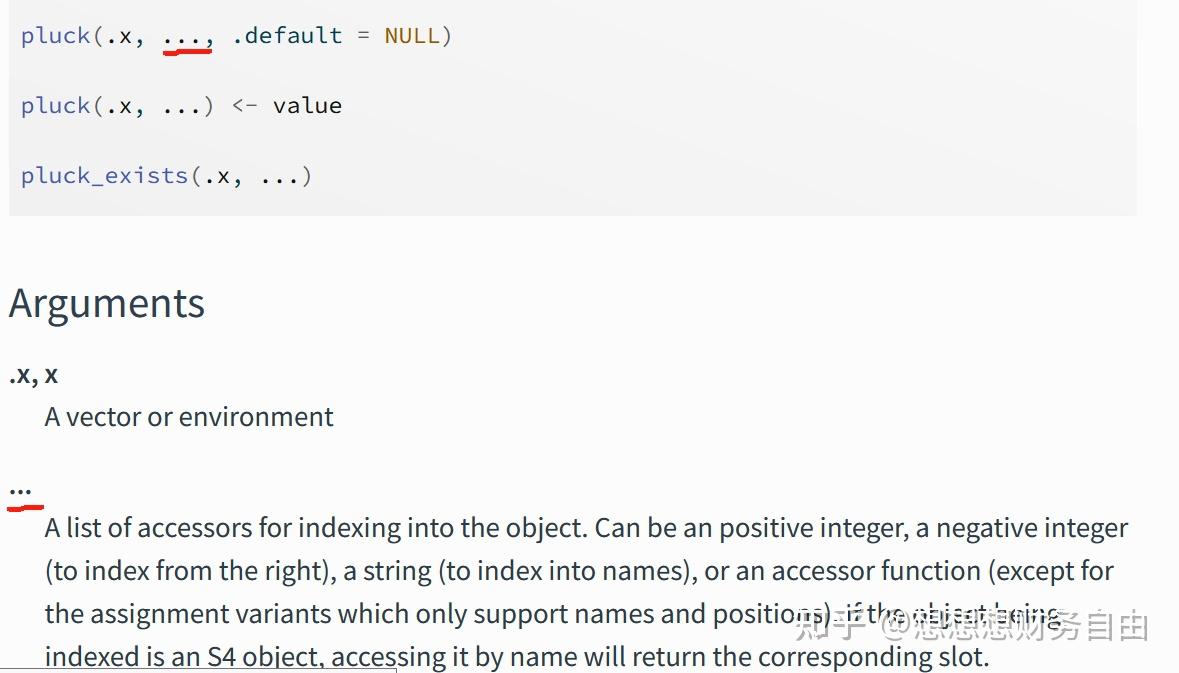Click the text 'A vector or environment'
The height and width of the screenshot is (673, 1179).
[x=189, y=417]
